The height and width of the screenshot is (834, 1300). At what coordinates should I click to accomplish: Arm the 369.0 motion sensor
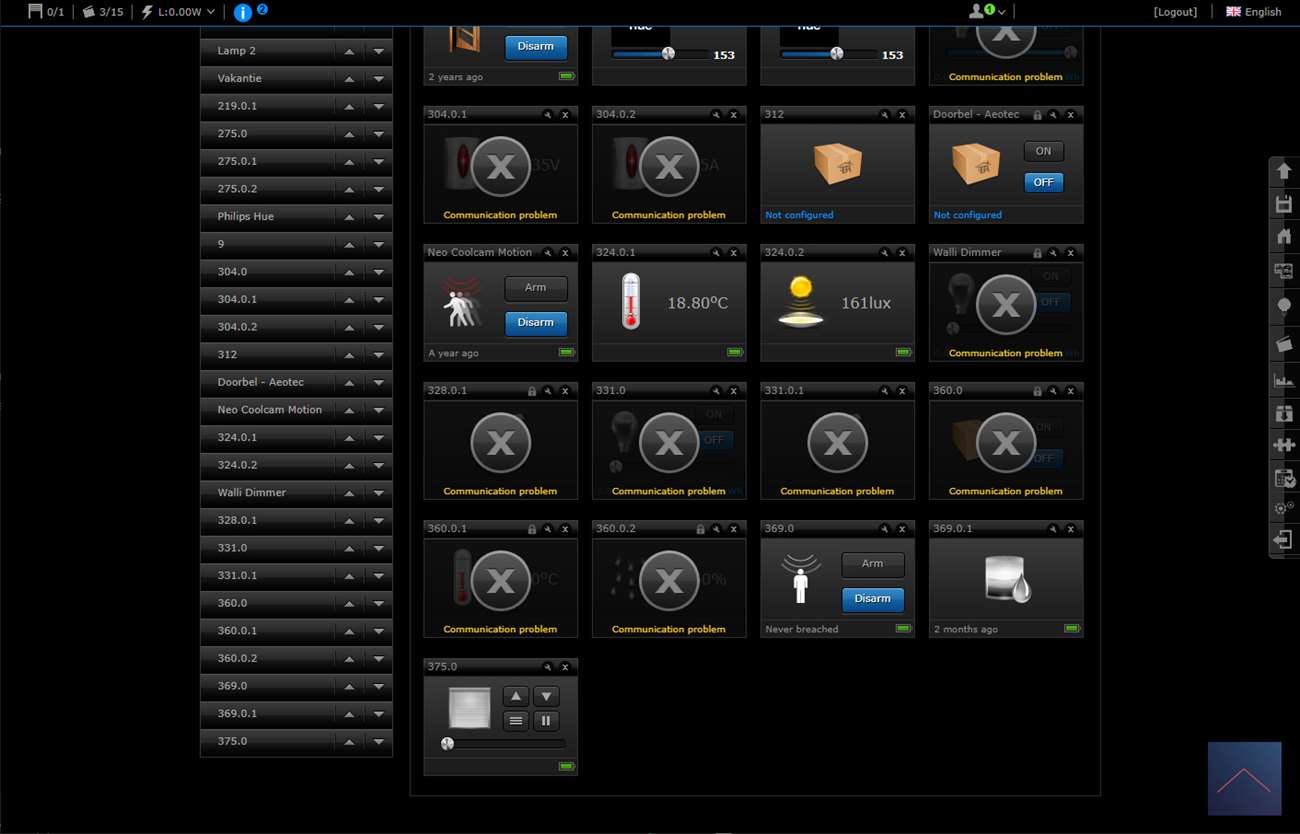click(873, 564)
